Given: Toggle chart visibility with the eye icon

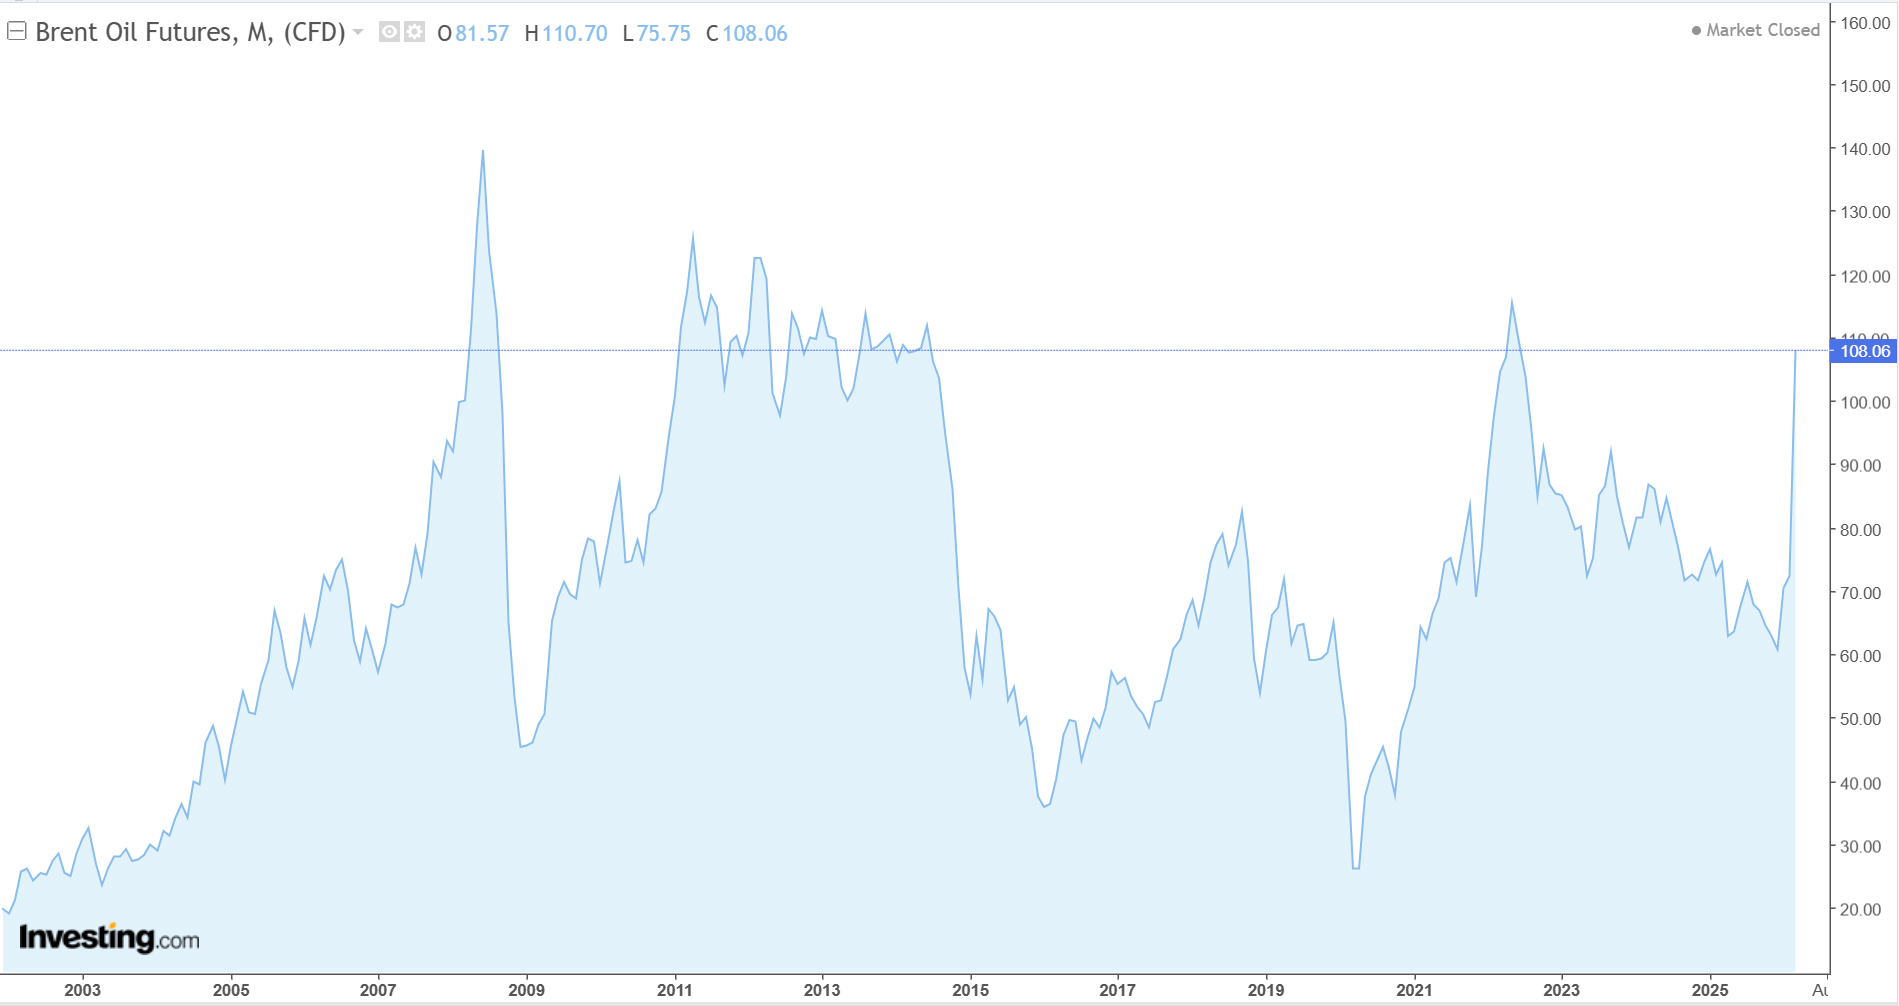Looking at the screenshot, I should 389,32.
